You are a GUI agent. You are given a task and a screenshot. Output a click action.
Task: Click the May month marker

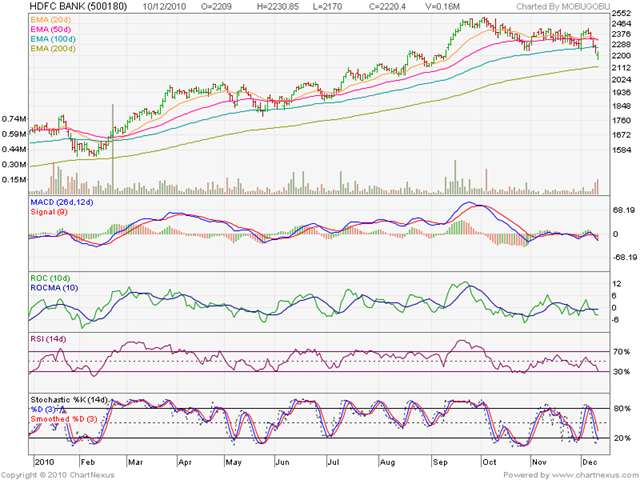point(234,462)
